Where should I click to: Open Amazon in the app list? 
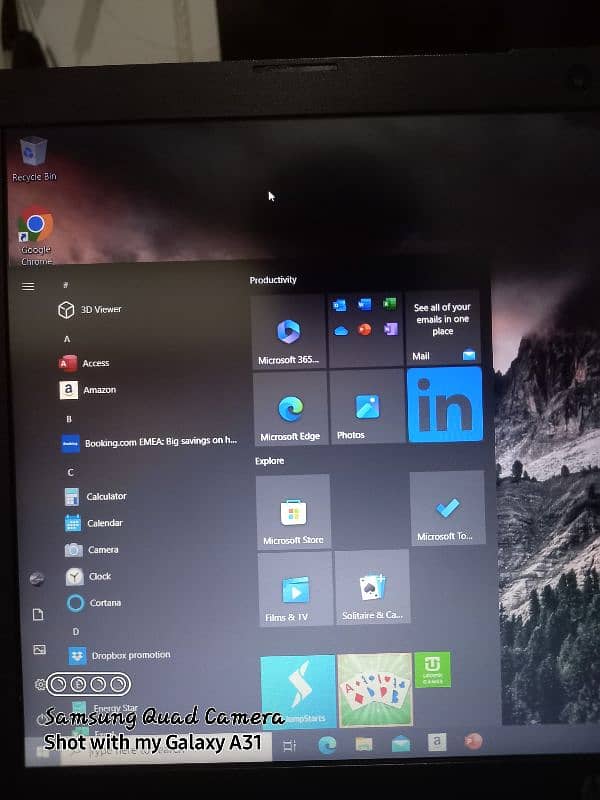click(x=88, y=390)
